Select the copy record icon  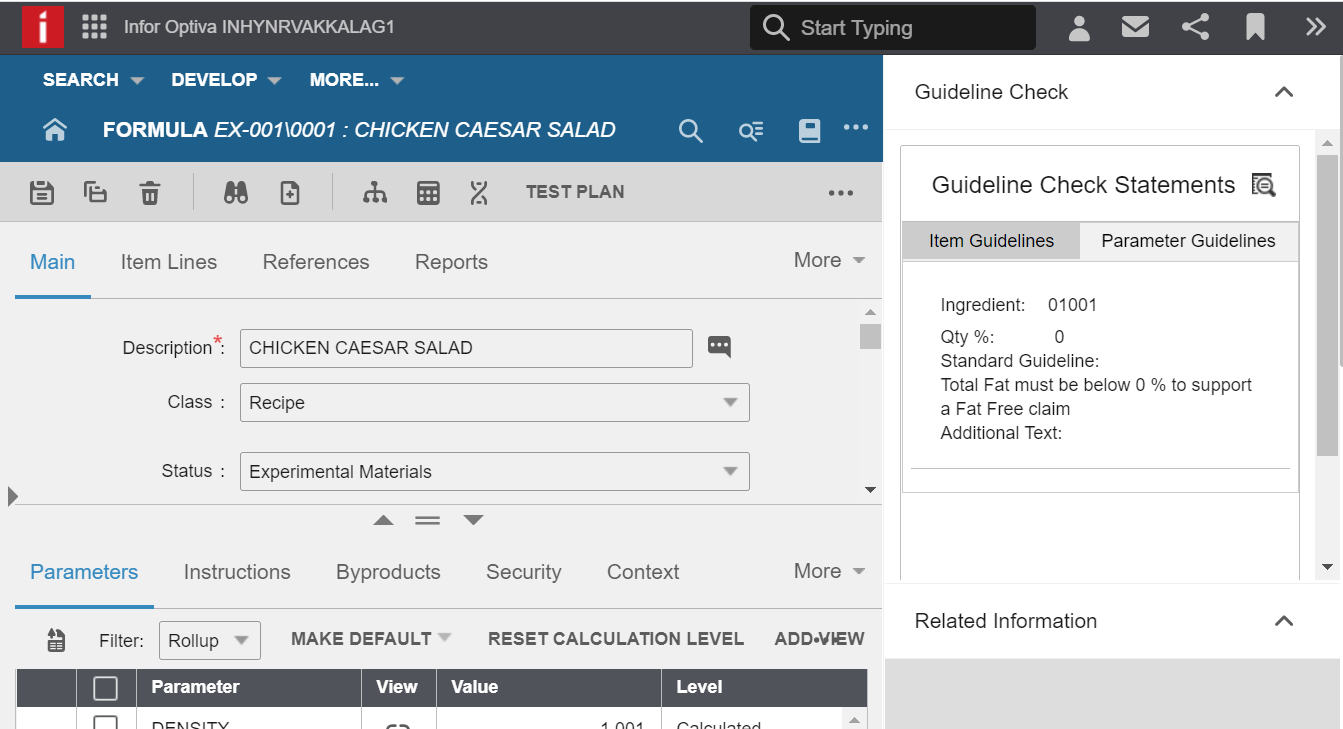pos(95,192)
